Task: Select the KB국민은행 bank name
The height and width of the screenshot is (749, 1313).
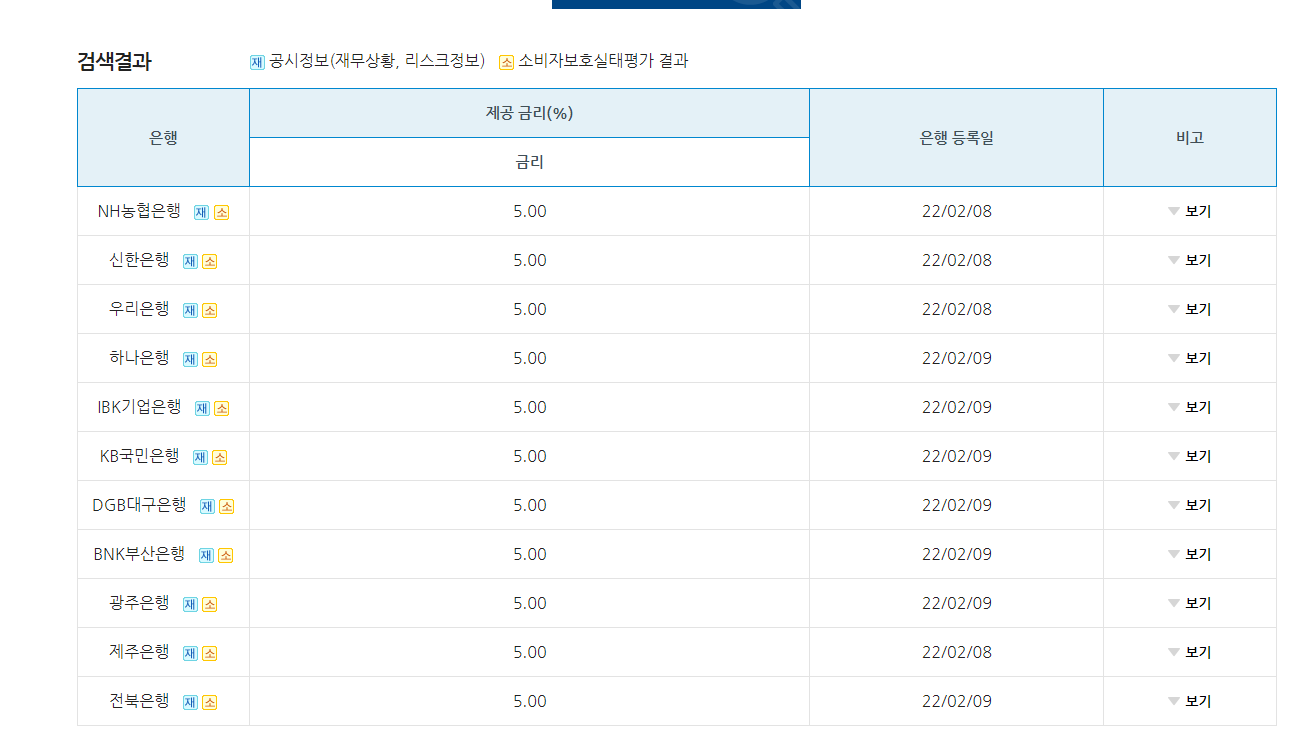Action: pos(140,456)
